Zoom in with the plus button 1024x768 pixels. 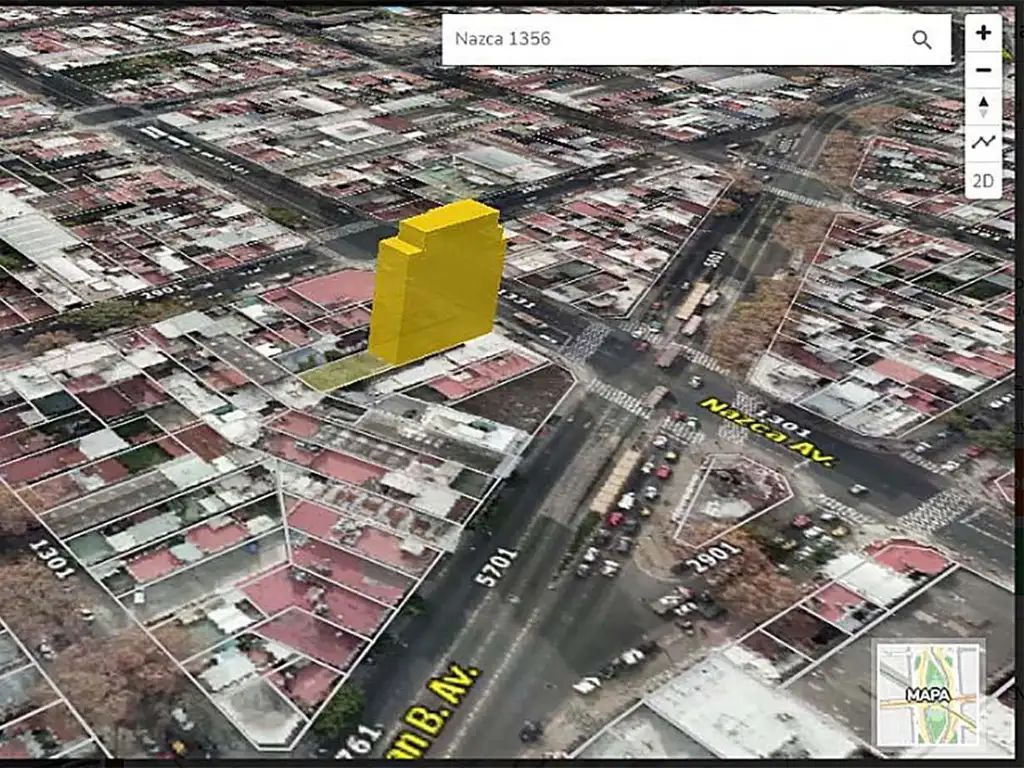point(983,33)
